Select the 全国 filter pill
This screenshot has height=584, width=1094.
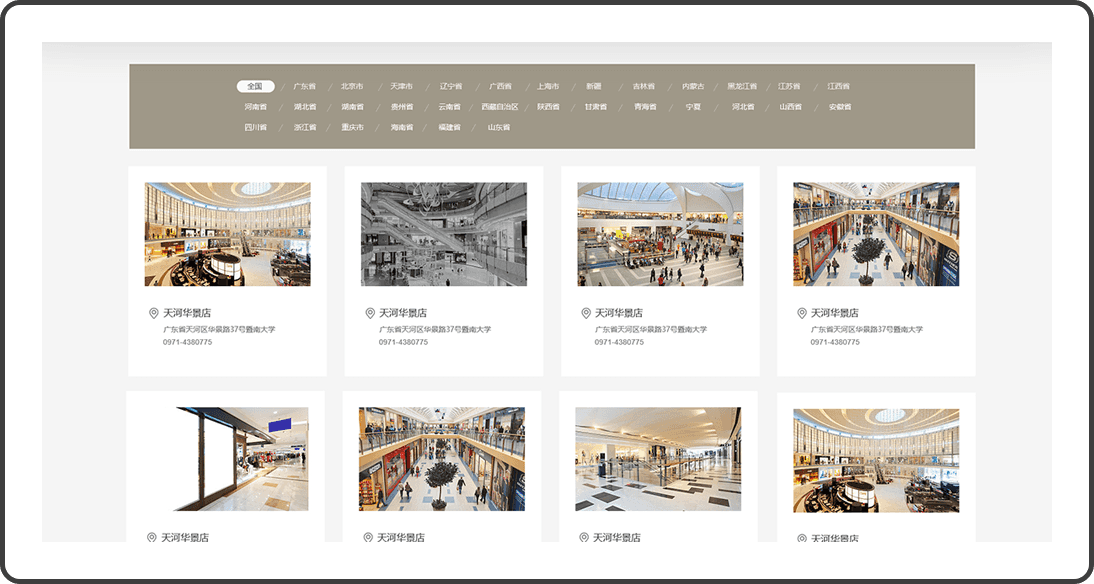point(255,86)
